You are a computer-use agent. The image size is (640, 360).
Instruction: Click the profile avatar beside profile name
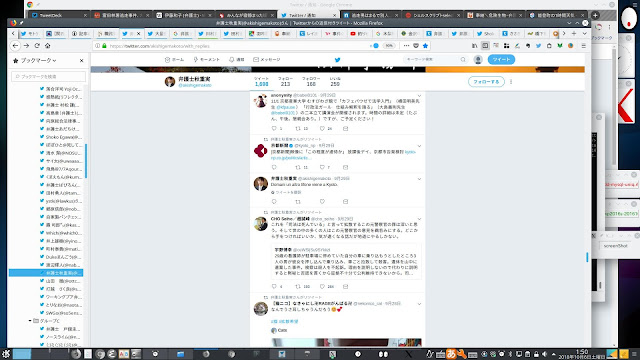[x=170, y=82]
